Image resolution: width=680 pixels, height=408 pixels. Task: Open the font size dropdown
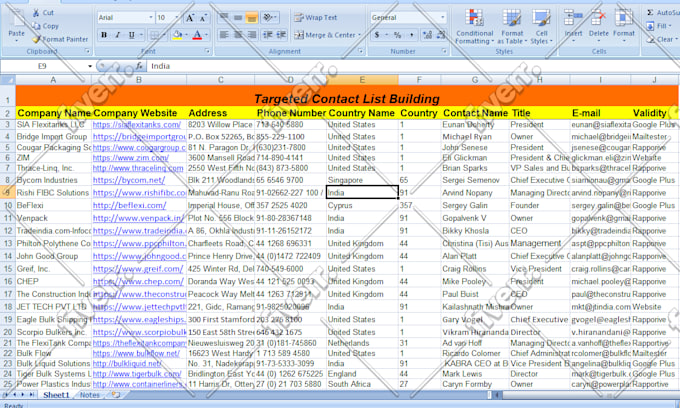pyautogui.click(x=177, y=17)
